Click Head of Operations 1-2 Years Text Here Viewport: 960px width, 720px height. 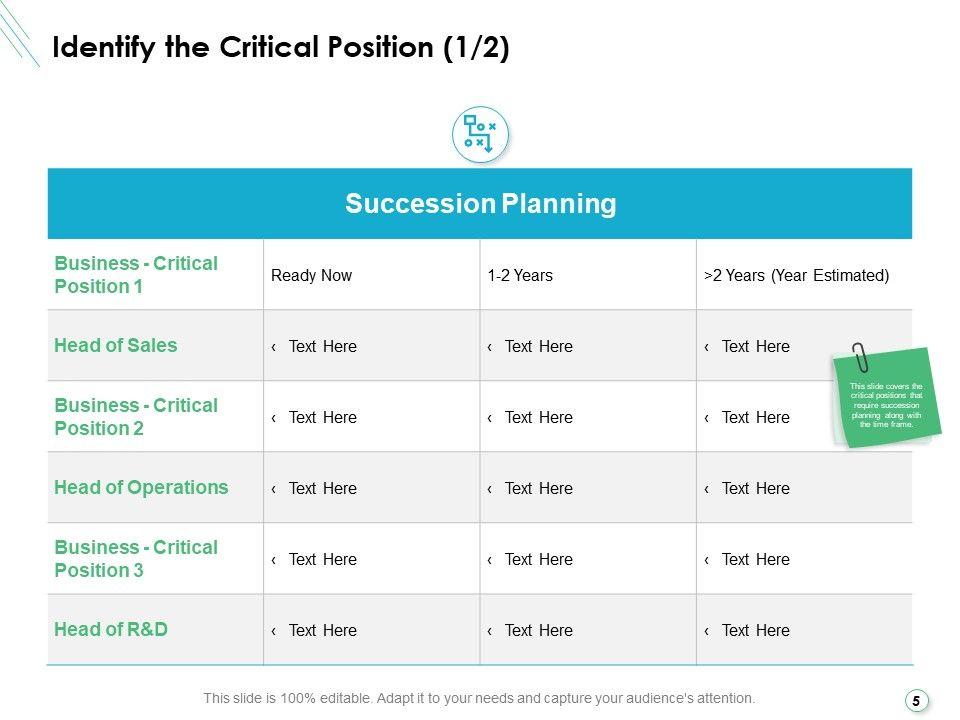(538, 488)
